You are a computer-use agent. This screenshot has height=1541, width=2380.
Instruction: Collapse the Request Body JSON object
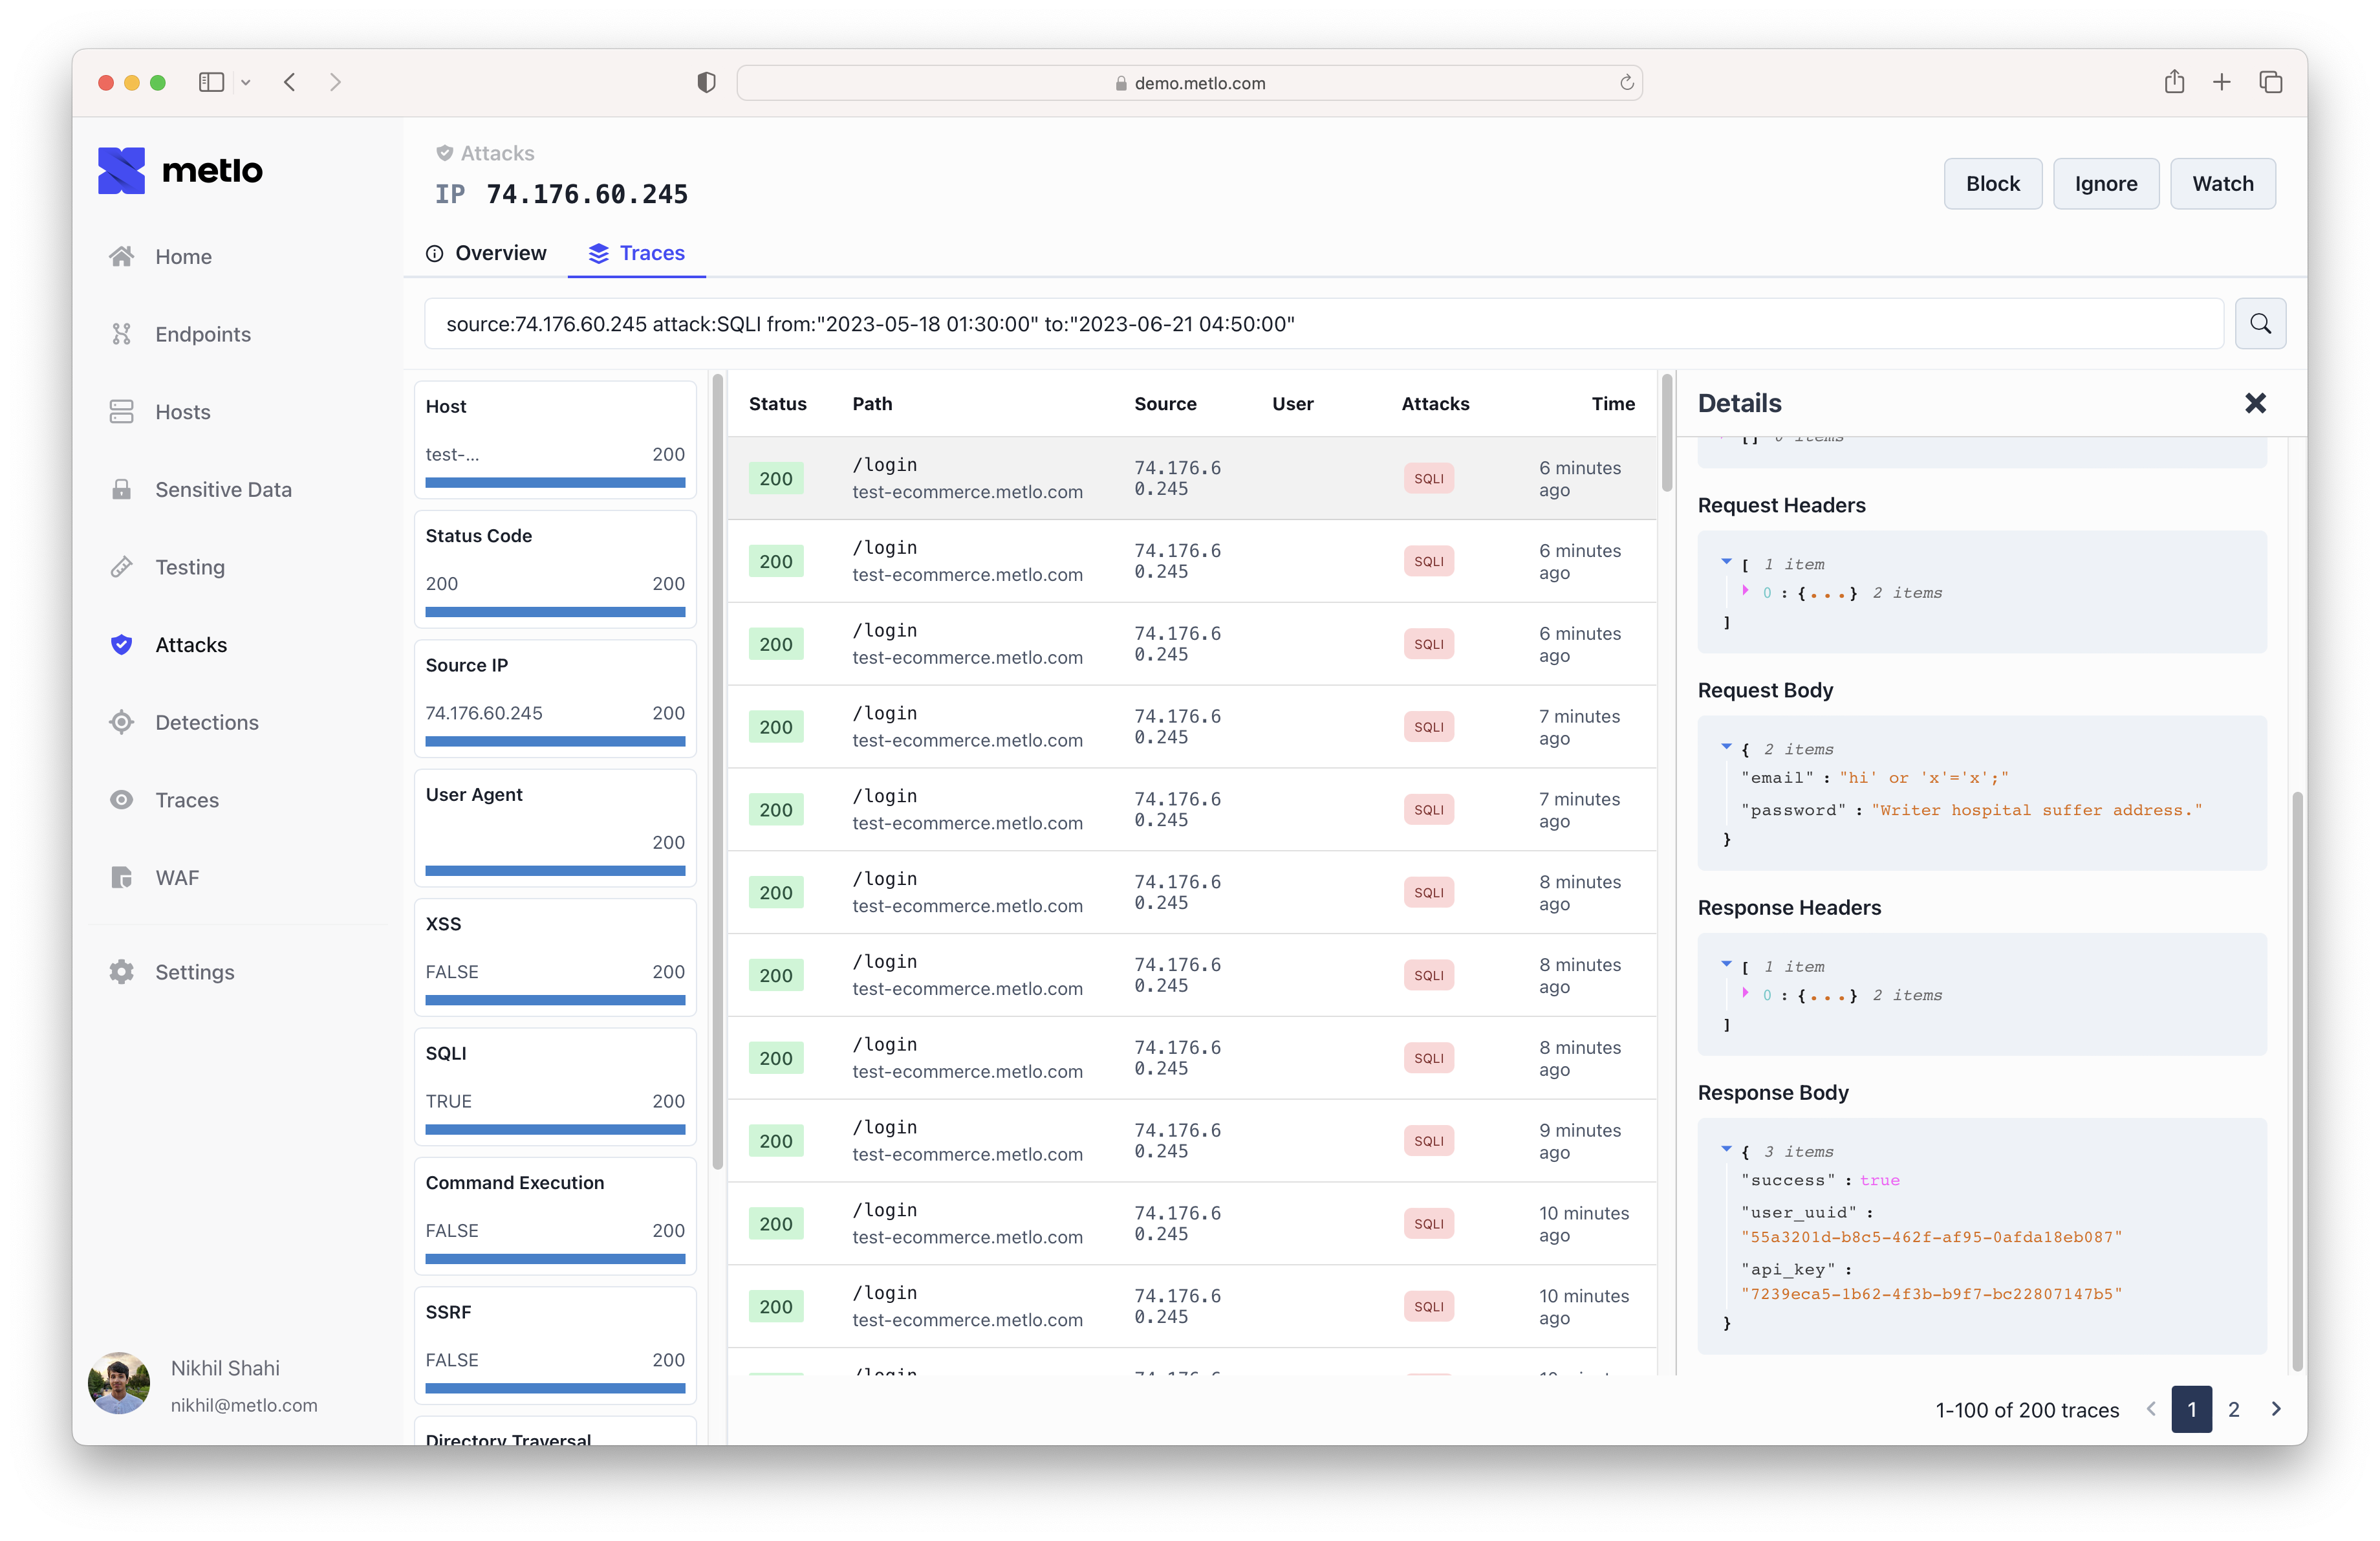click(x=1726, y=747)
